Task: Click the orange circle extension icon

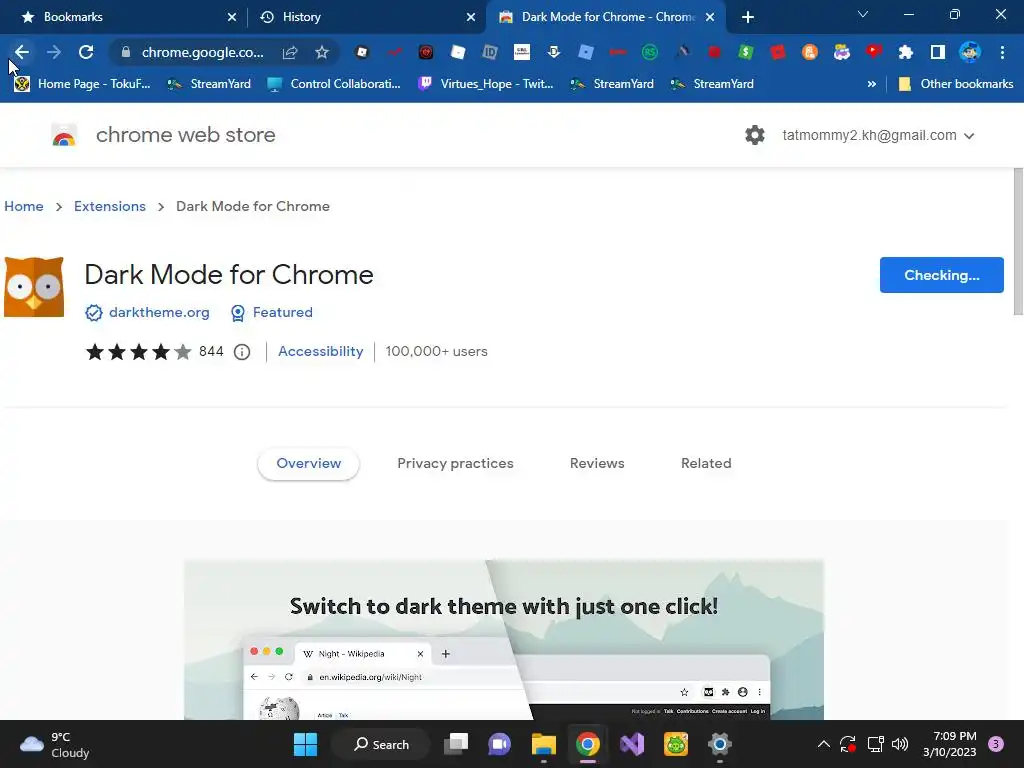Action: pos(810,52)
